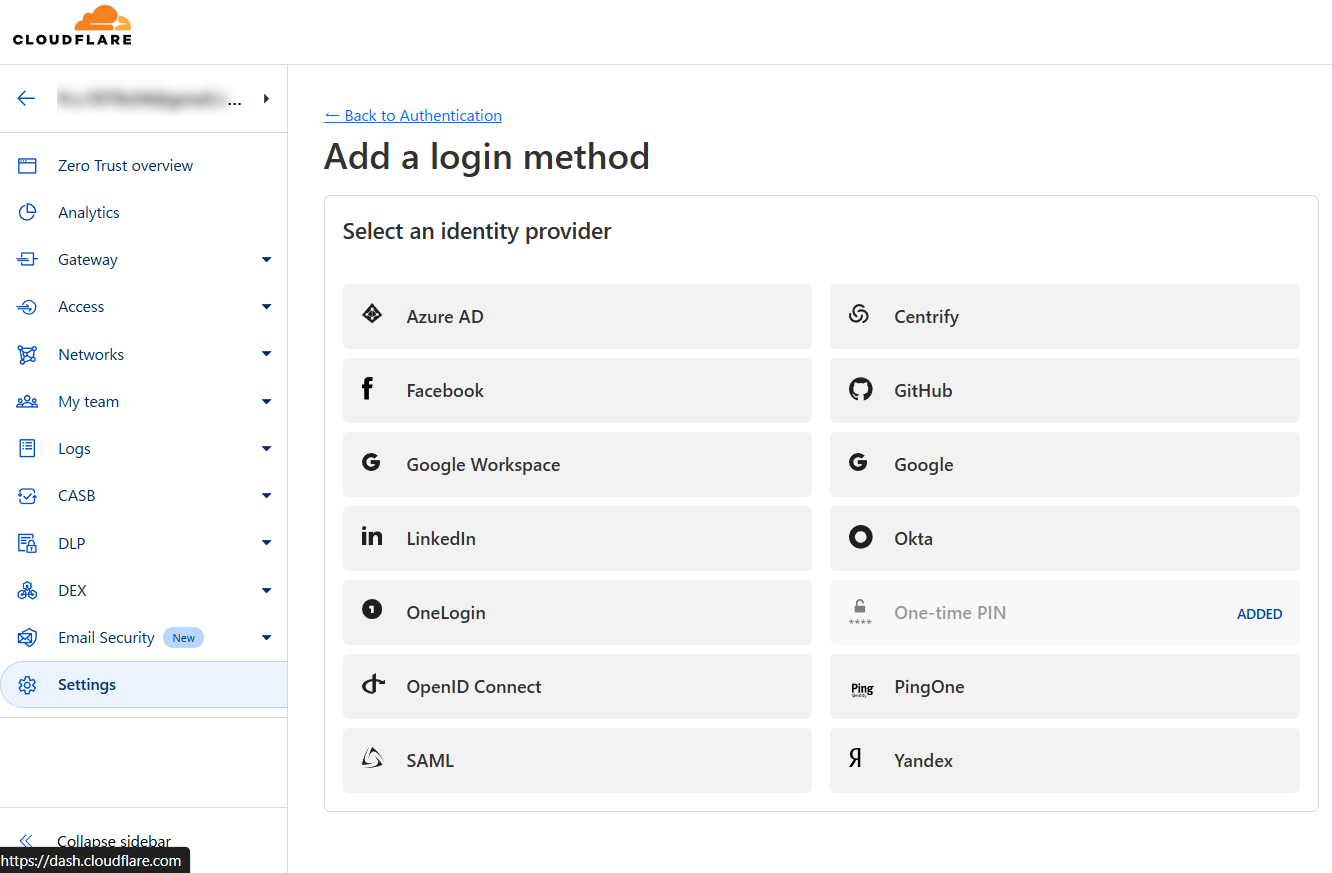This screenshot has width=1332, height=873.
Task: Click the My team people icon
Action: (x=27, y=402)
